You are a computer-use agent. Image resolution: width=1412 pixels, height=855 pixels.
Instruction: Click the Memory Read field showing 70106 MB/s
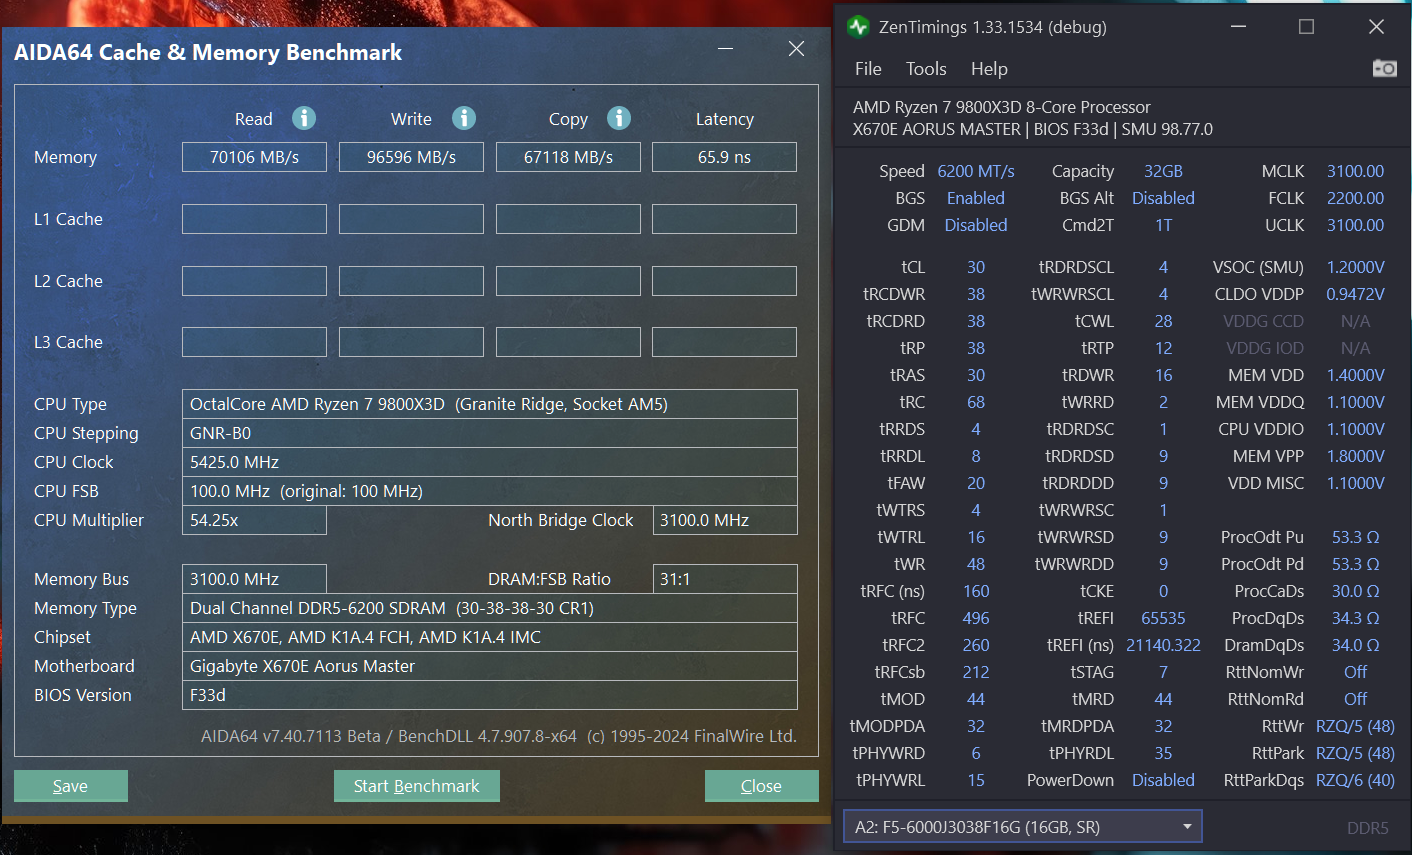pos(254,157)
